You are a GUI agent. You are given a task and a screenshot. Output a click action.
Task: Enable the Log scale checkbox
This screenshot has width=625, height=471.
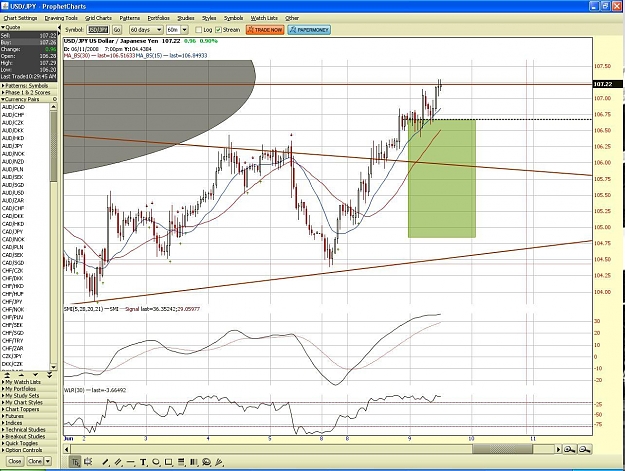click(199, 30)
